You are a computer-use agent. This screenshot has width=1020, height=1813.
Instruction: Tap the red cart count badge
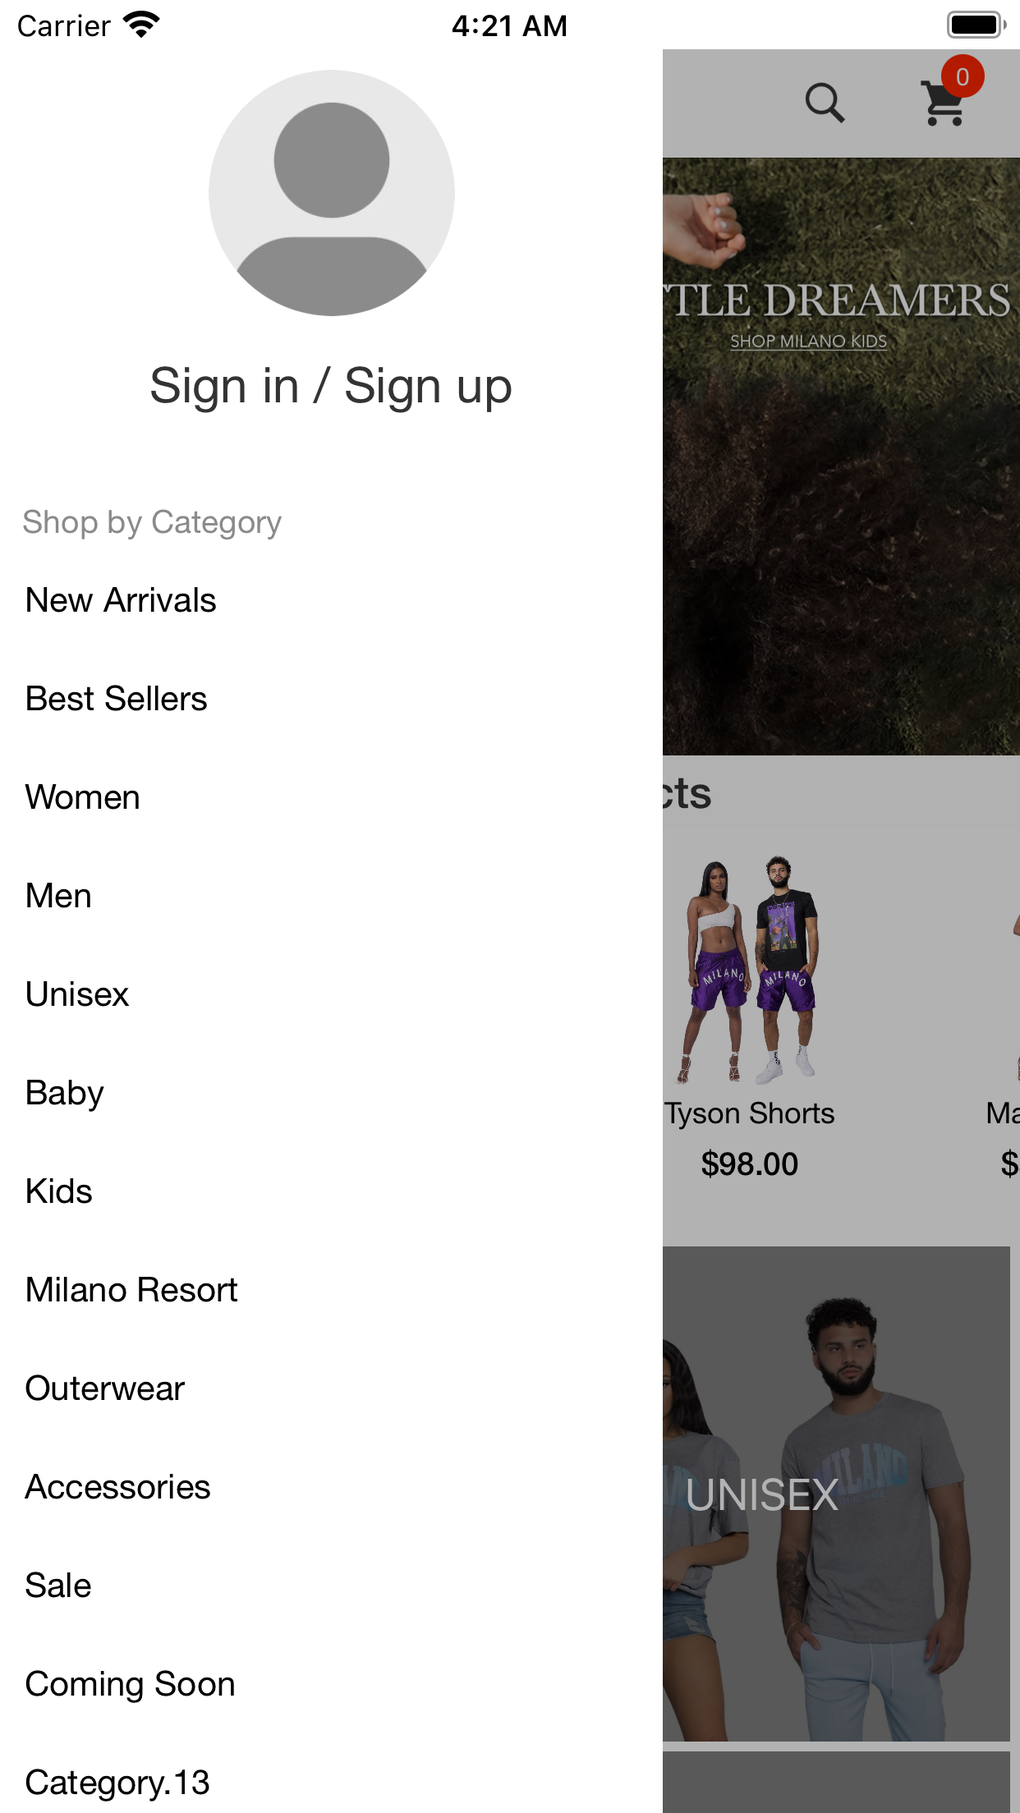coord(962,77)
